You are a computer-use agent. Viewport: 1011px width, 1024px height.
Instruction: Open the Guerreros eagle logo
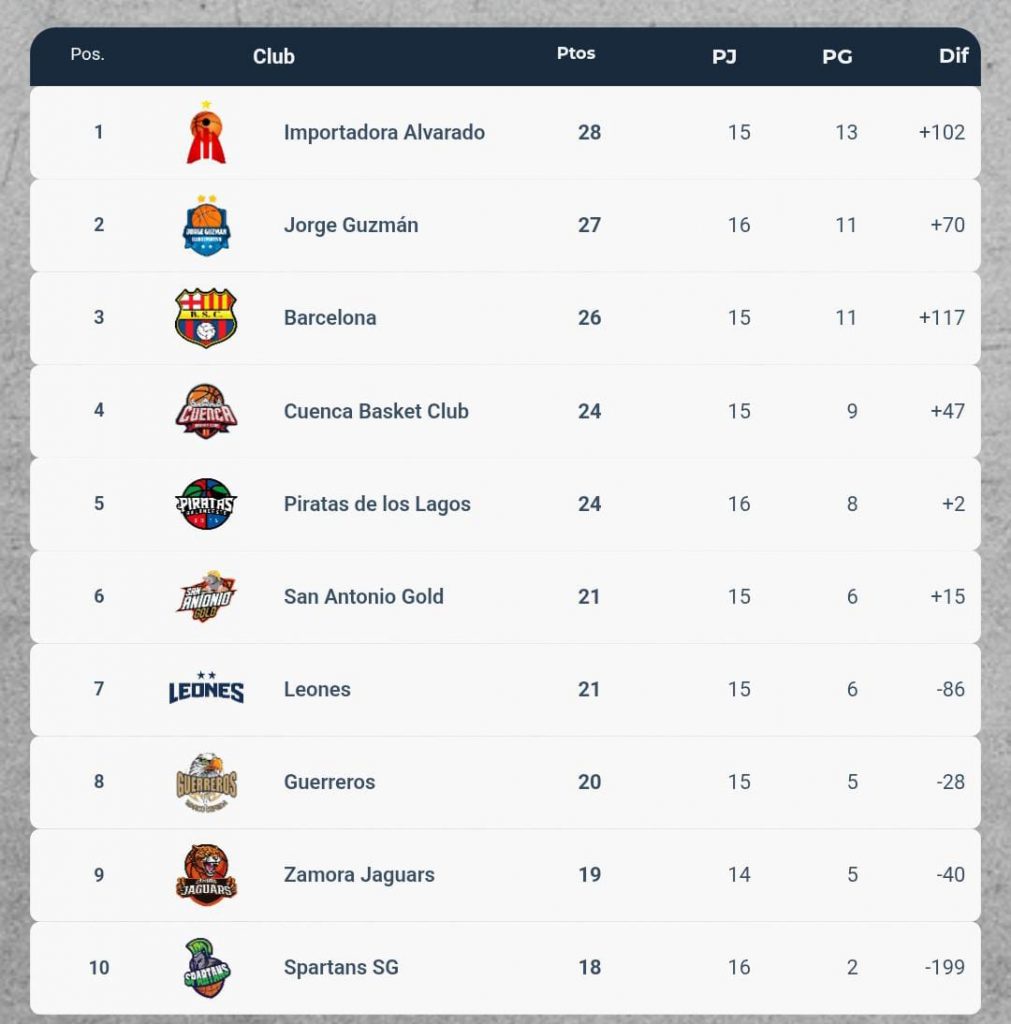pyautogui.click(x=206, y=782)
